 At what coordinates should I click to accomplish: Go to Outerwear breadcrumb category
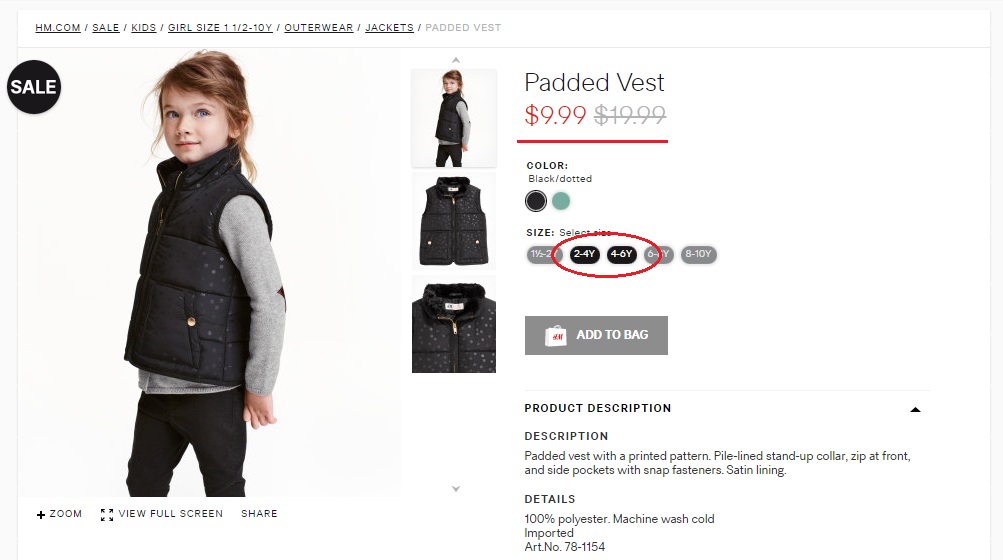pyautogui.click(x=318, y=28)
